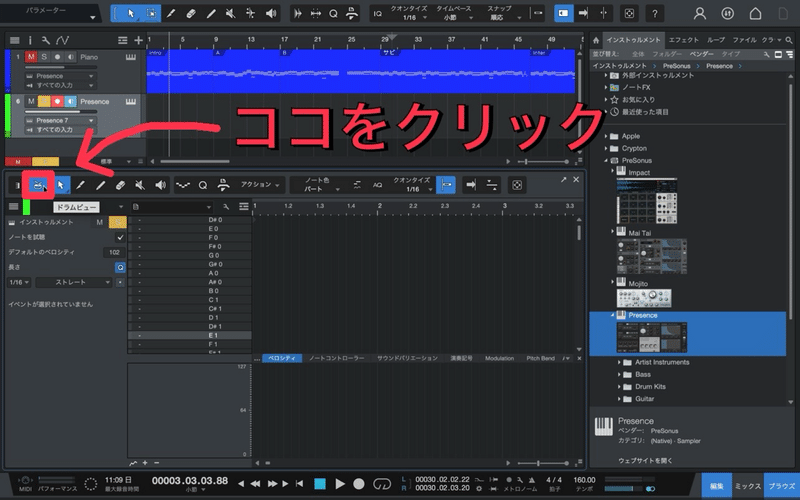Toggle monitor on the Presence track

point(70,101)
